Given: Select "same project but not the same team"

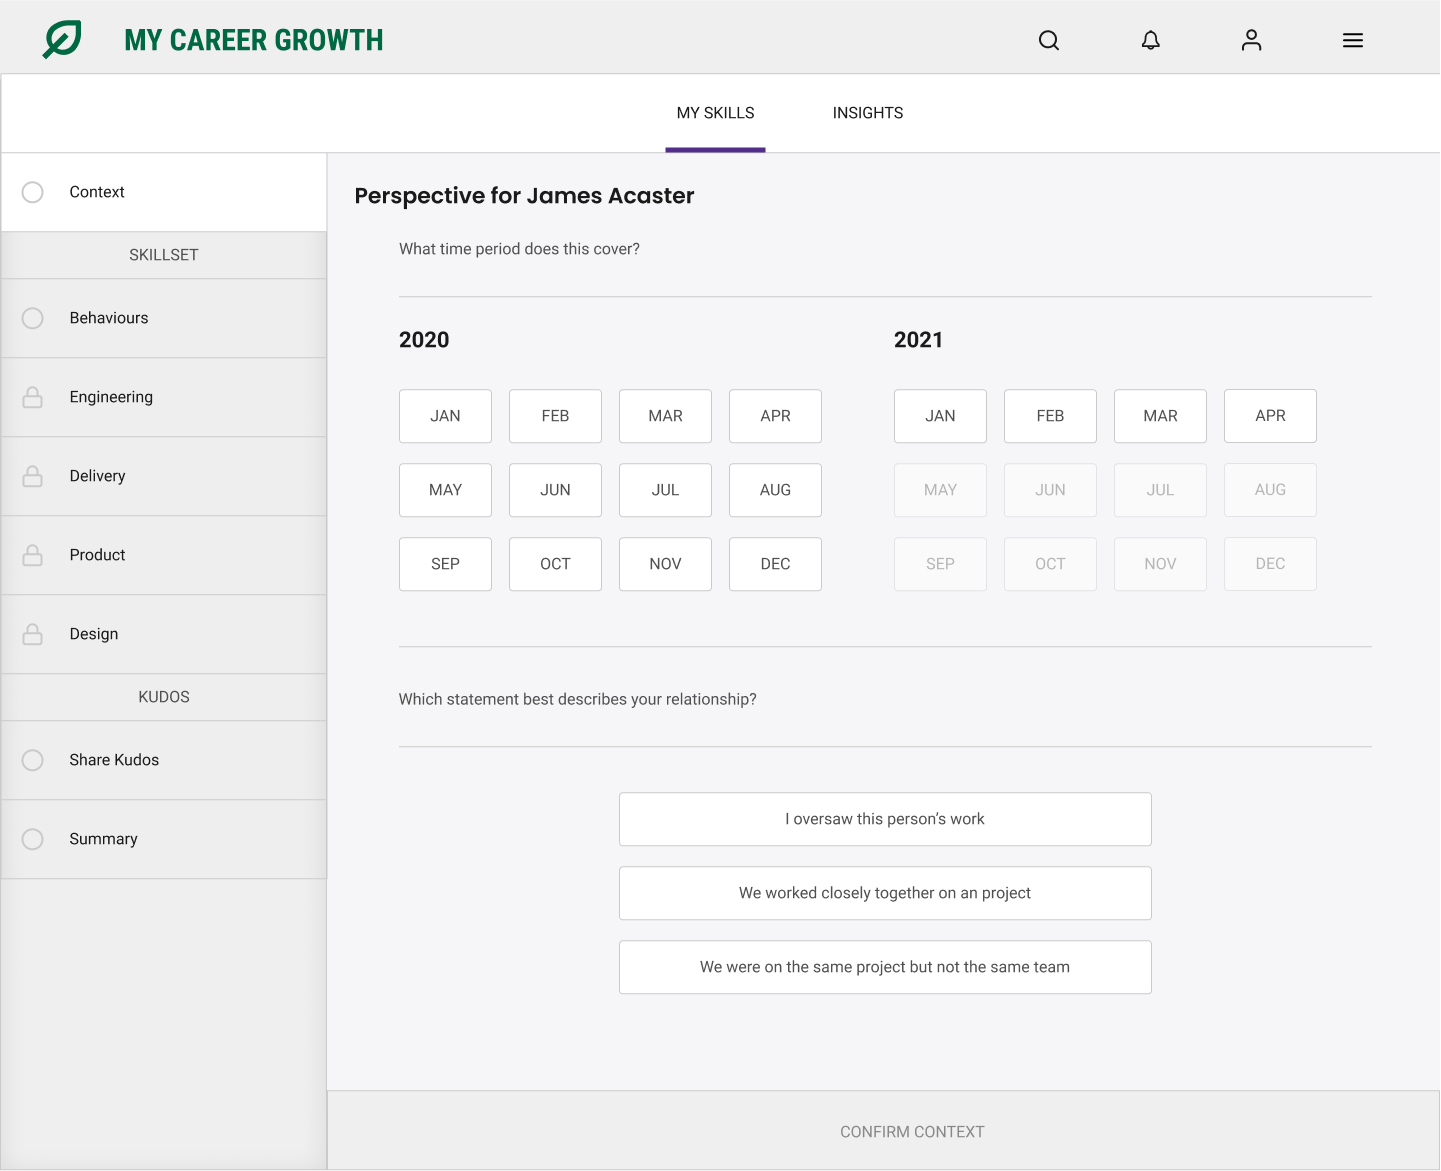Looking at the screenshot, I should 885,967.
